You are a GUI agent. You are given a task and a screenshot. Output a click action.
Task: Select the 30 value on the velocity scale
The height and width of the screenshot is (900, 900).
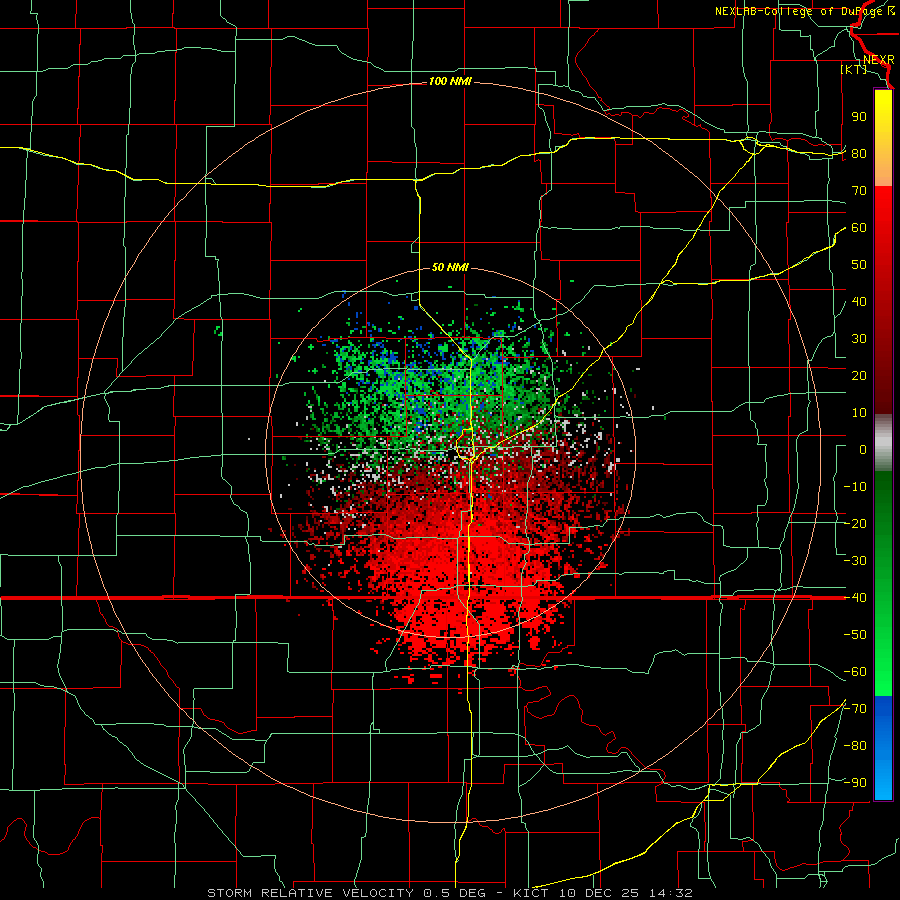(x=859, y=339)
